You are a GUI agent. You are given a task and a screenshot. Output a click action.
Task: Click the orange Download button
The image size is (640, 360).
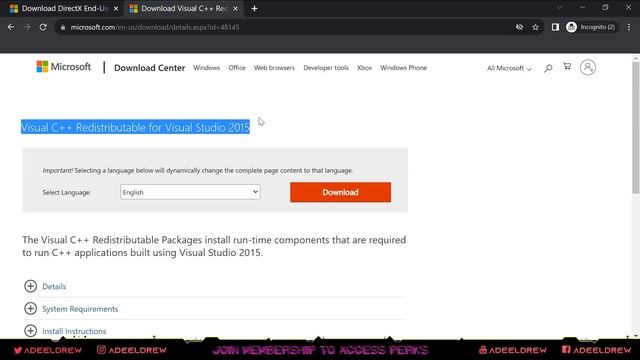coord(340,192)
